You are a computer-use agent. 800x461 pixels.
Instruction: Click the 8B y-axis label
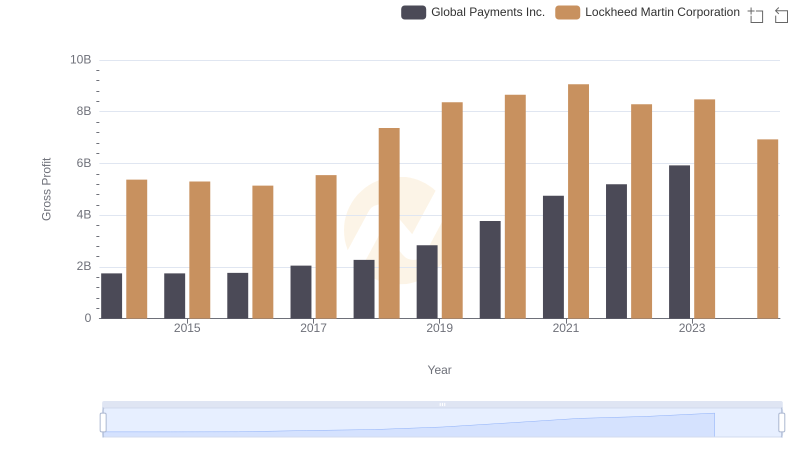(x=84, y=111)
